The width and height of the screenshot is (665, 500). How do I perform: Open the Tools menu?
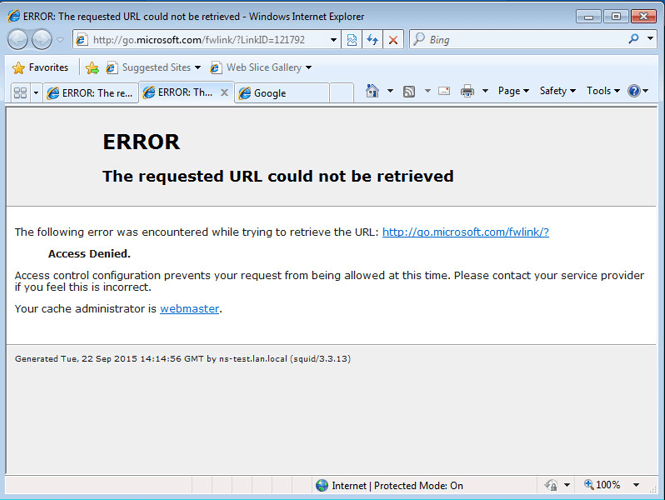point(603,91)
